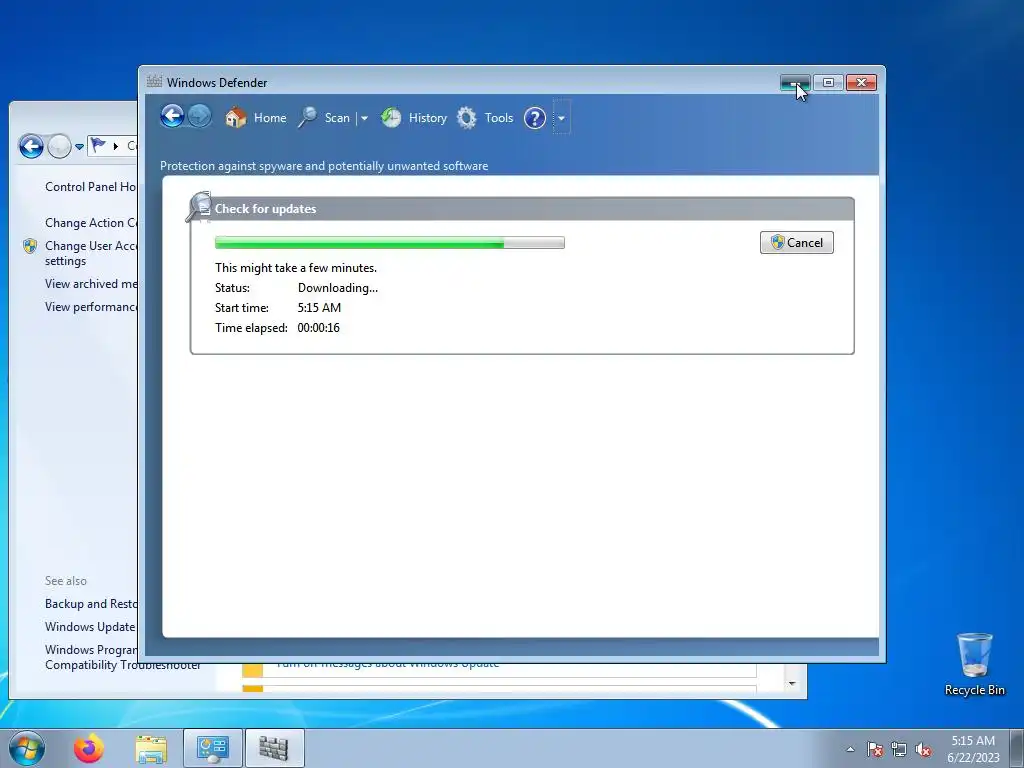Switch to Control Panel taskbar button
Screen dimensions: 1024x768
coord(213,748)
